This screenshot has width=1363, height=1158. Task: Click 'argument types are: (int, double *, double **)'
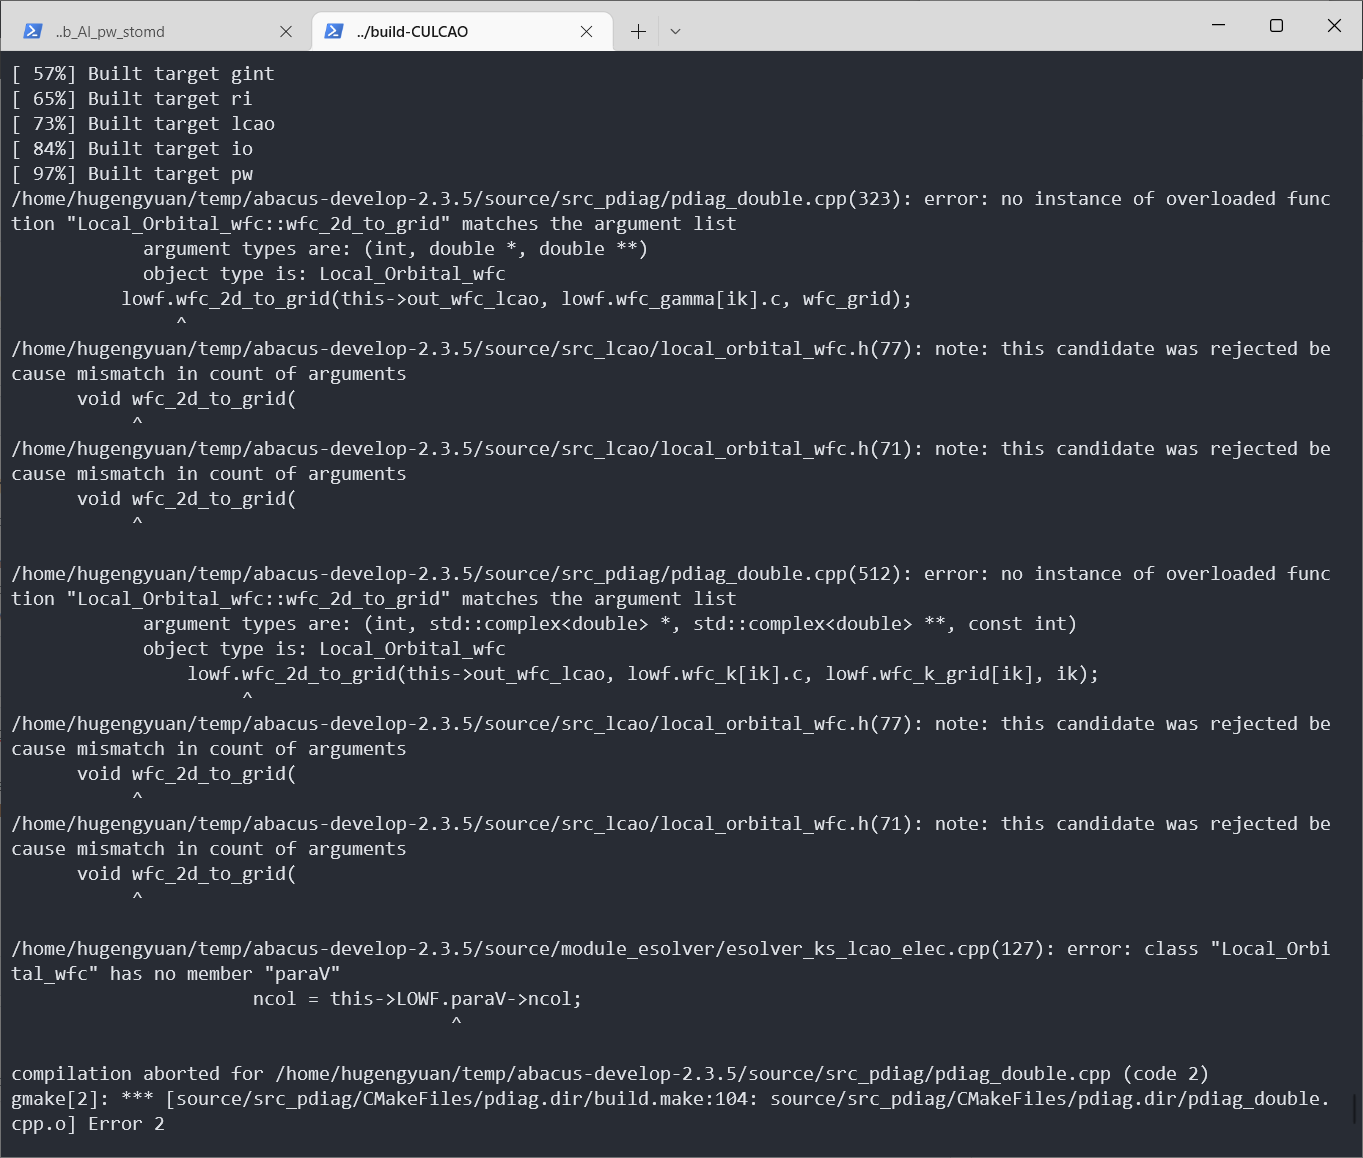click(x=396, y=248)
